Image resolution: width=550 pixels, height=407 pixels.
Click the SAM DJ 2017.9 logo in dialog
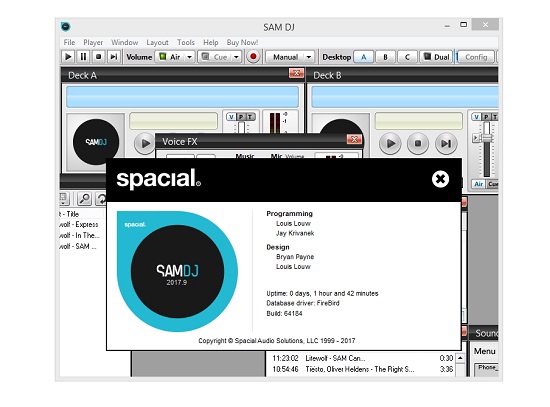[x=177, y=271]
